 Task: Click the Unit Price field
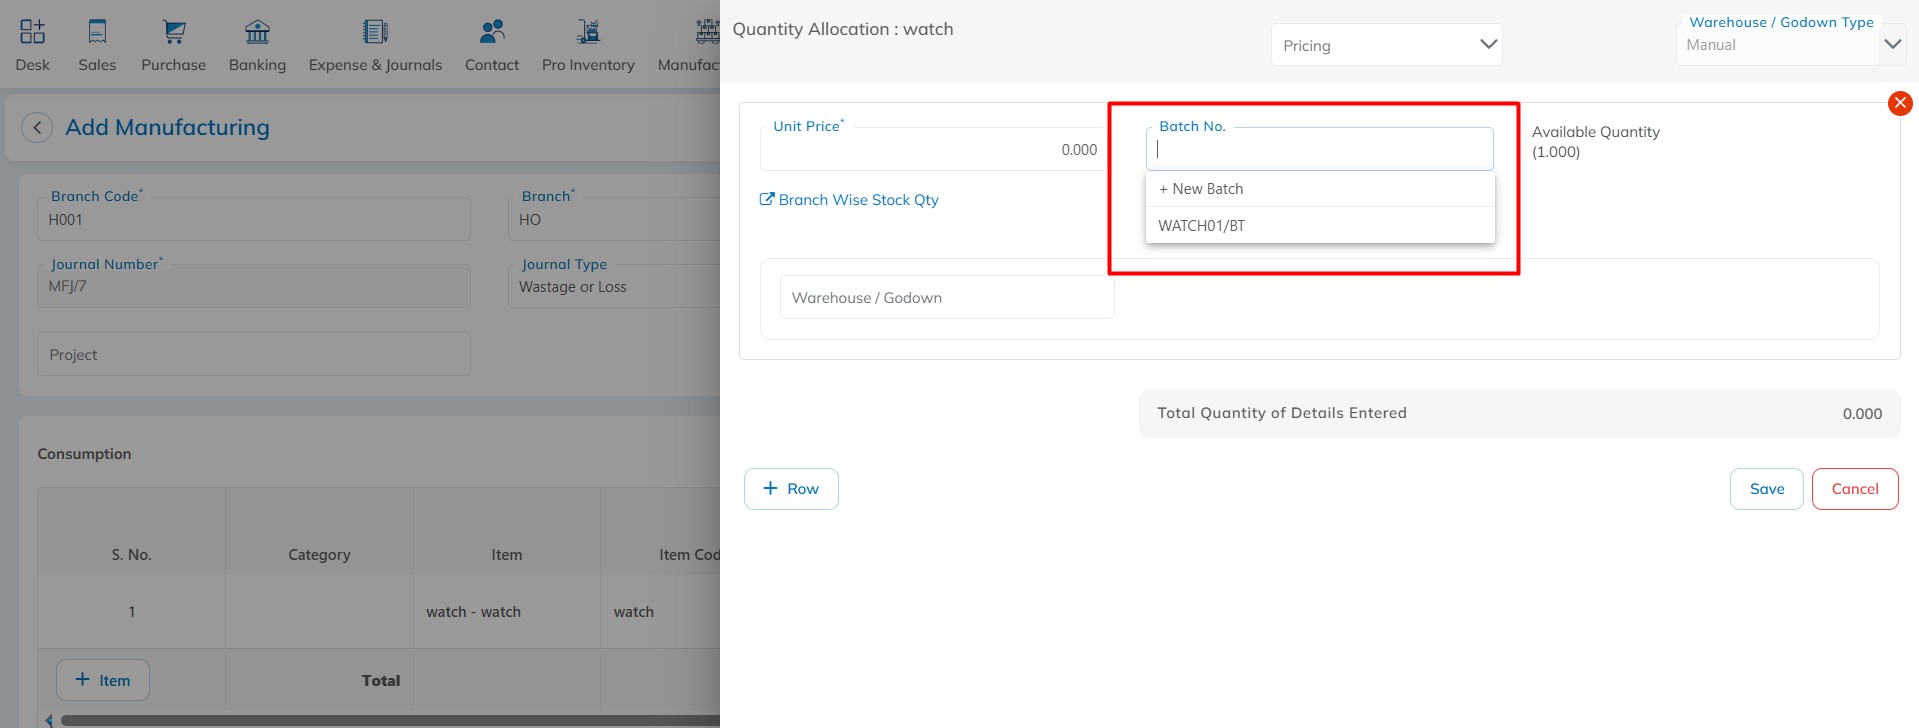(x=934, y=149)
